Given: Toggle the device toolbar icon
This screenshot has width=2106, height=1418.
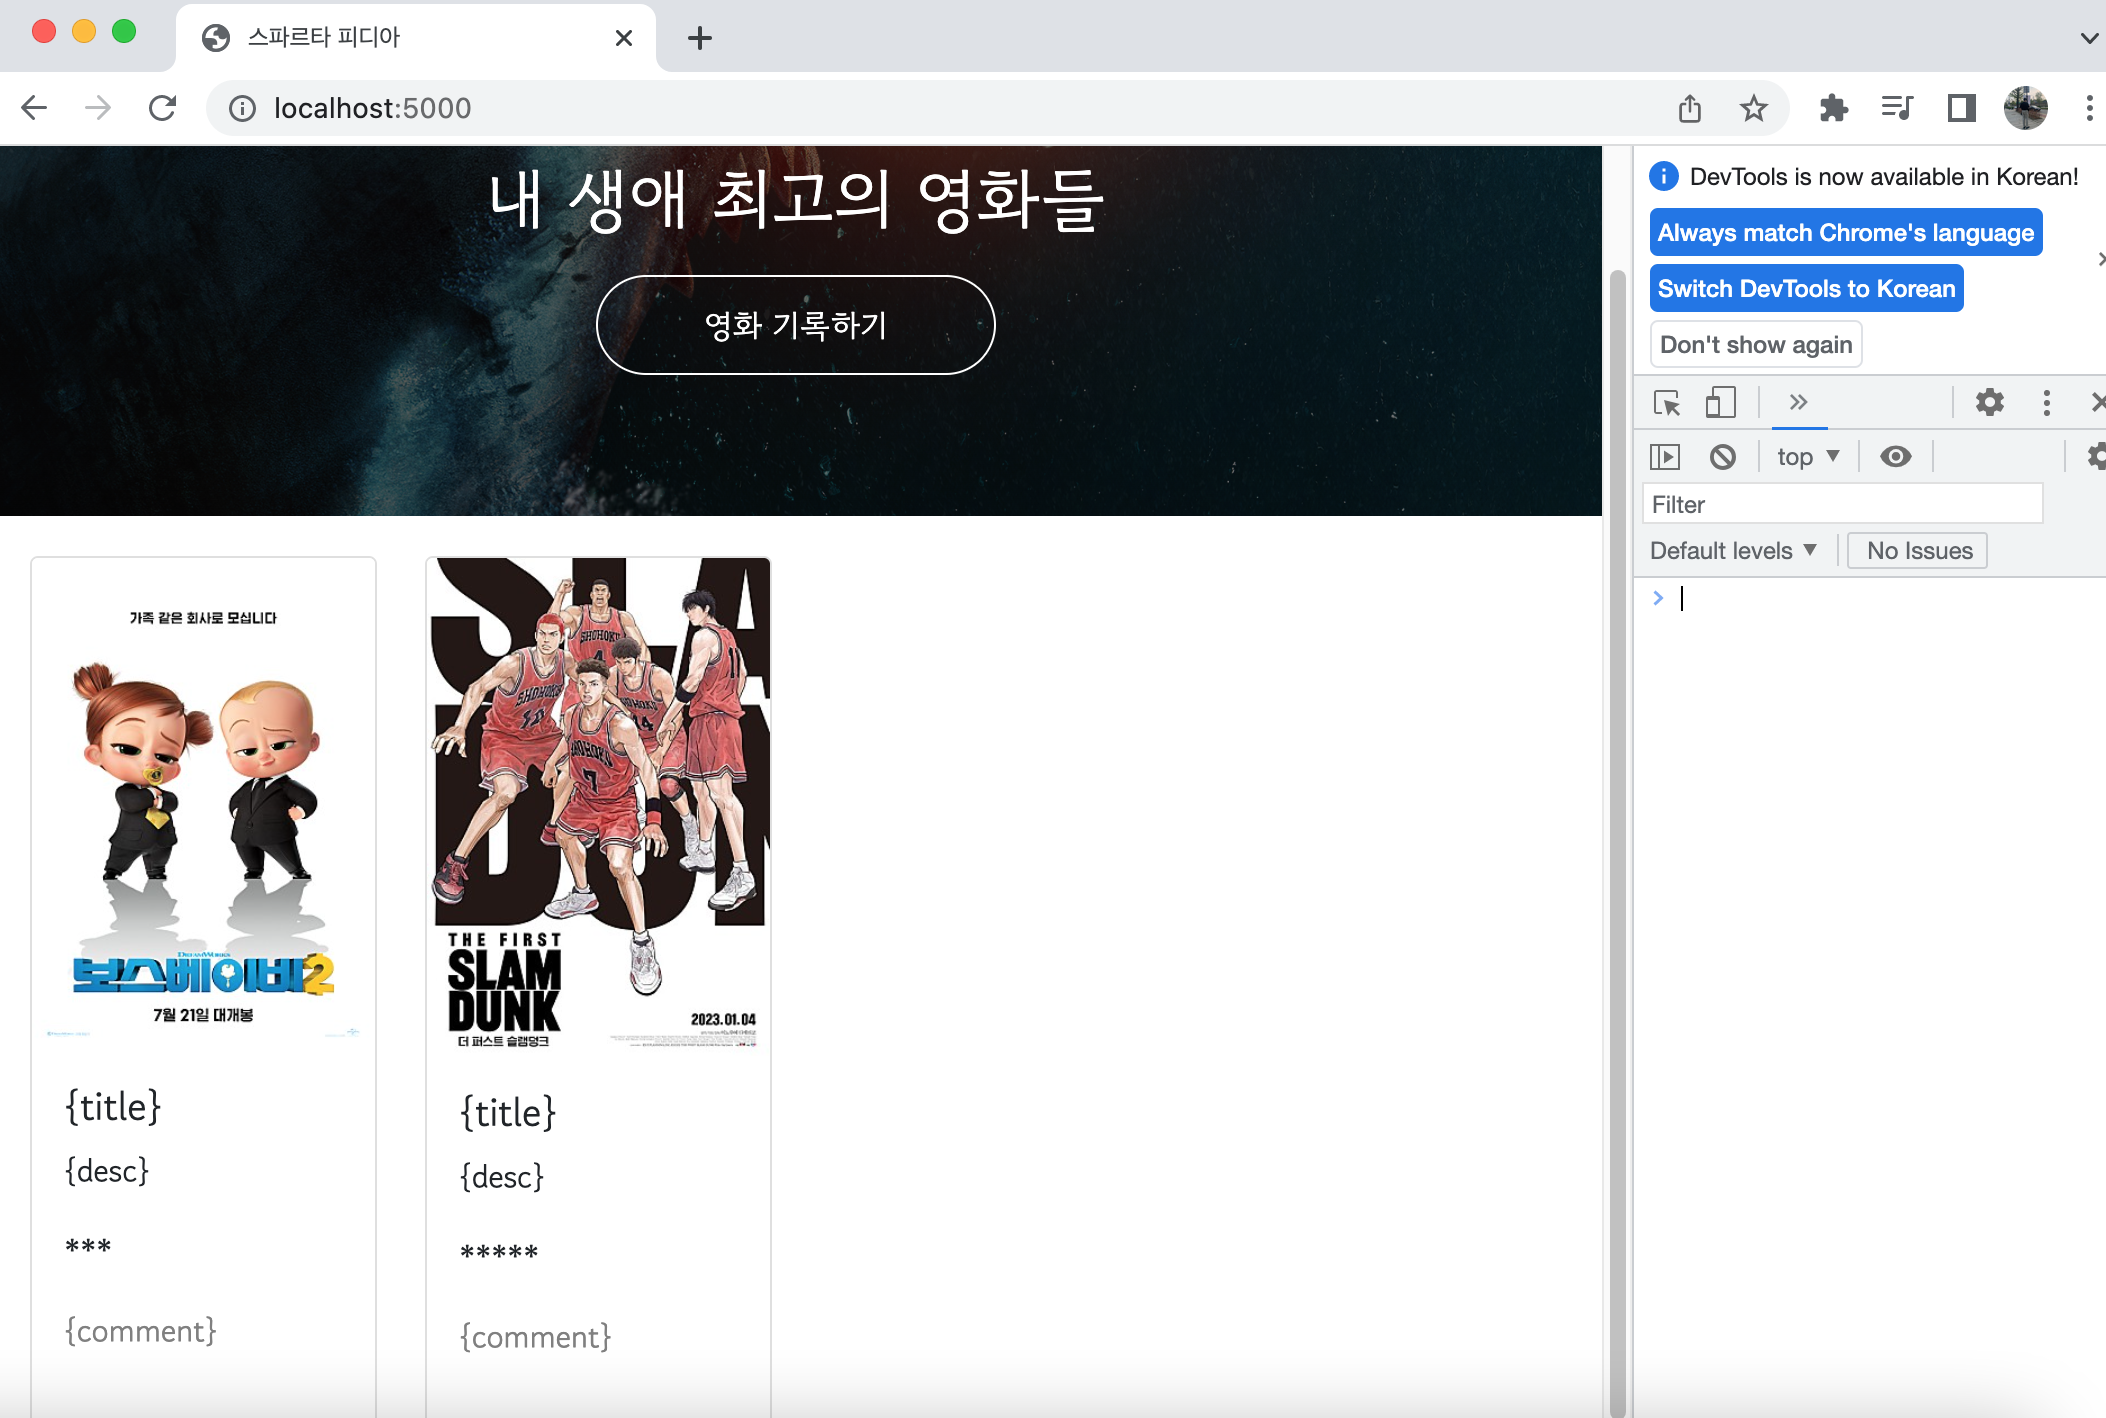Looking at the screenshot, I should click(x=1720, y=402).
